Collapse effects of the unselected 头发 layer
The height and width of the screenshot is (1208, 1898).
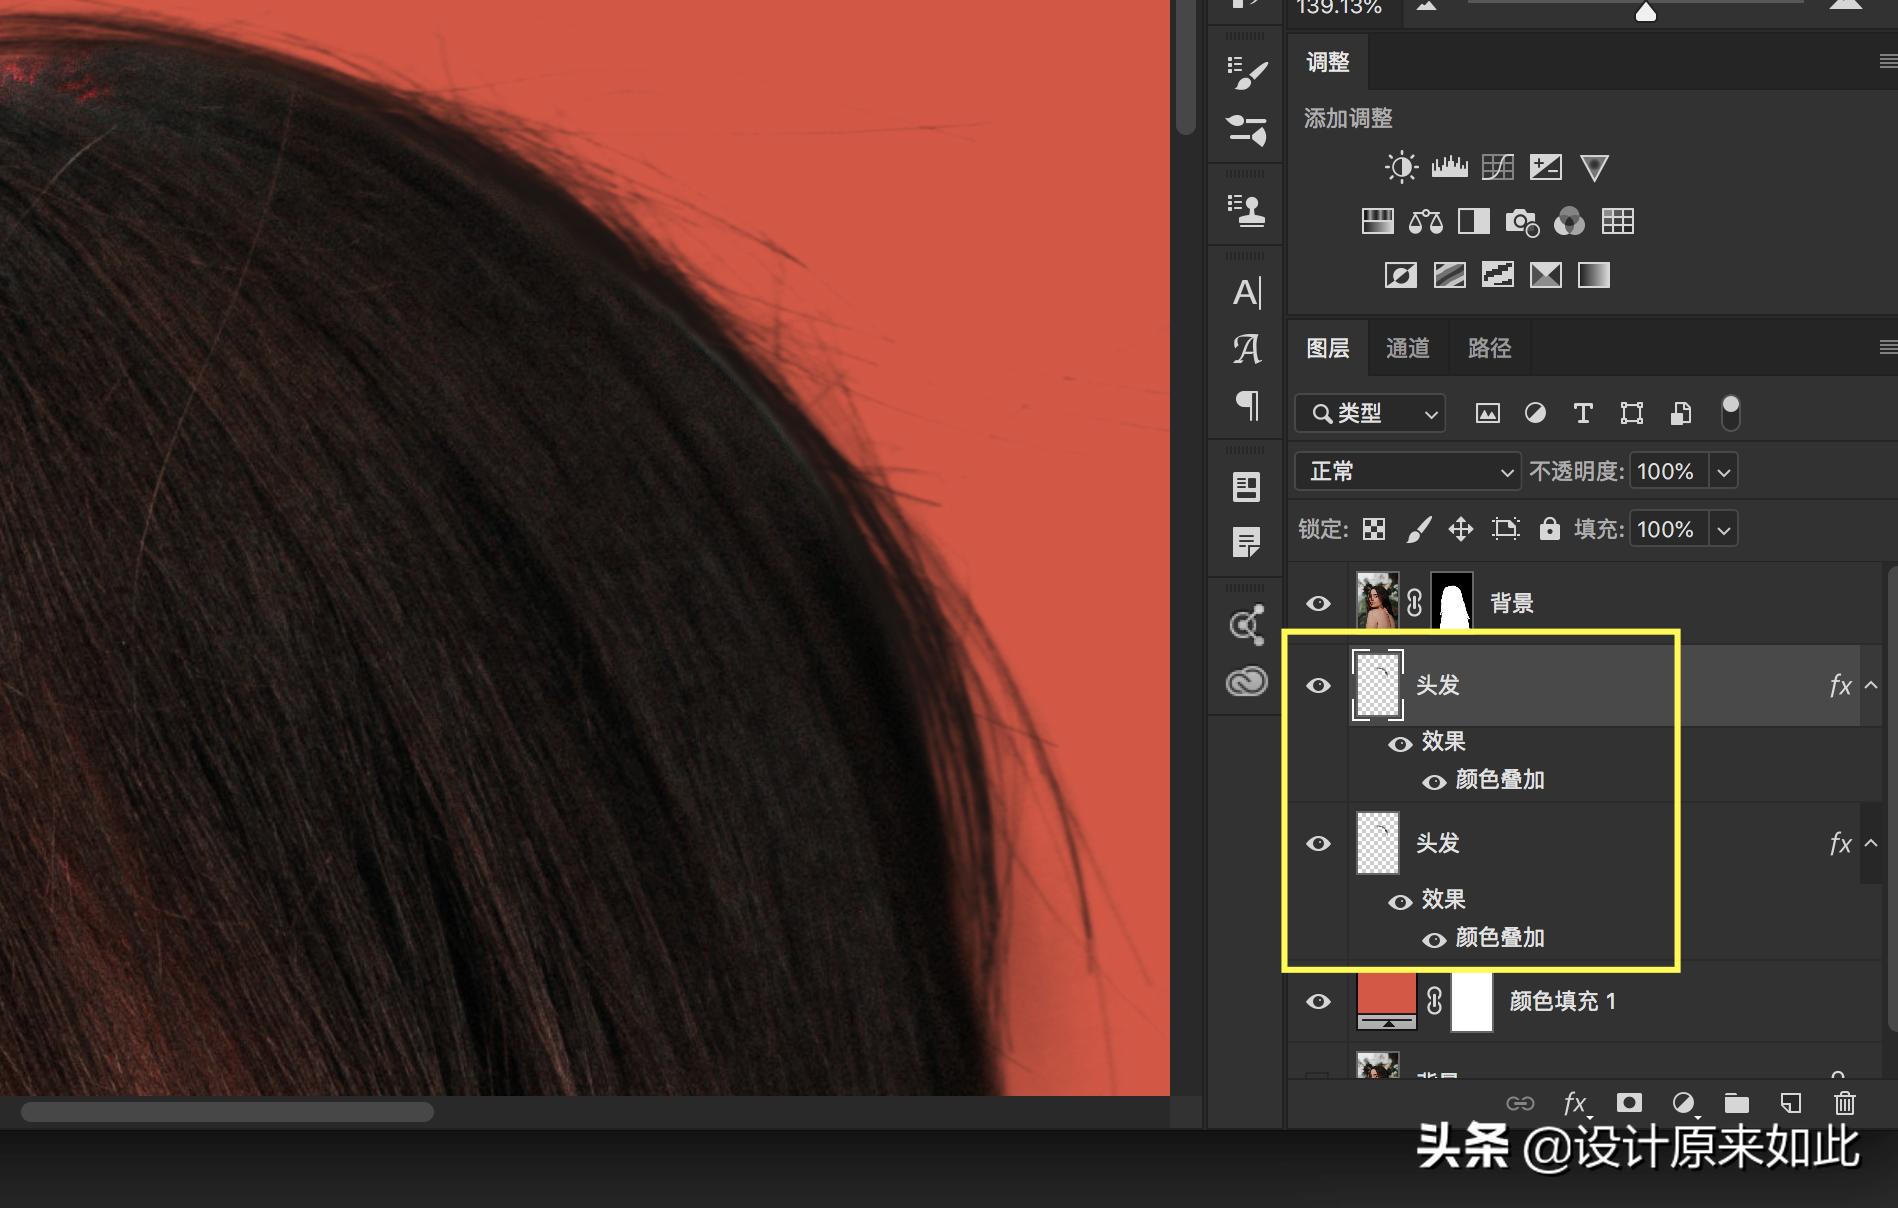tap(1871, 843)
